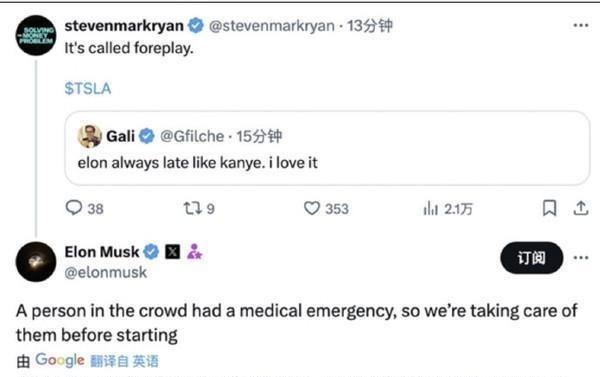
Task: Open the $TSLA cashtag link
Action: (88, 88)
